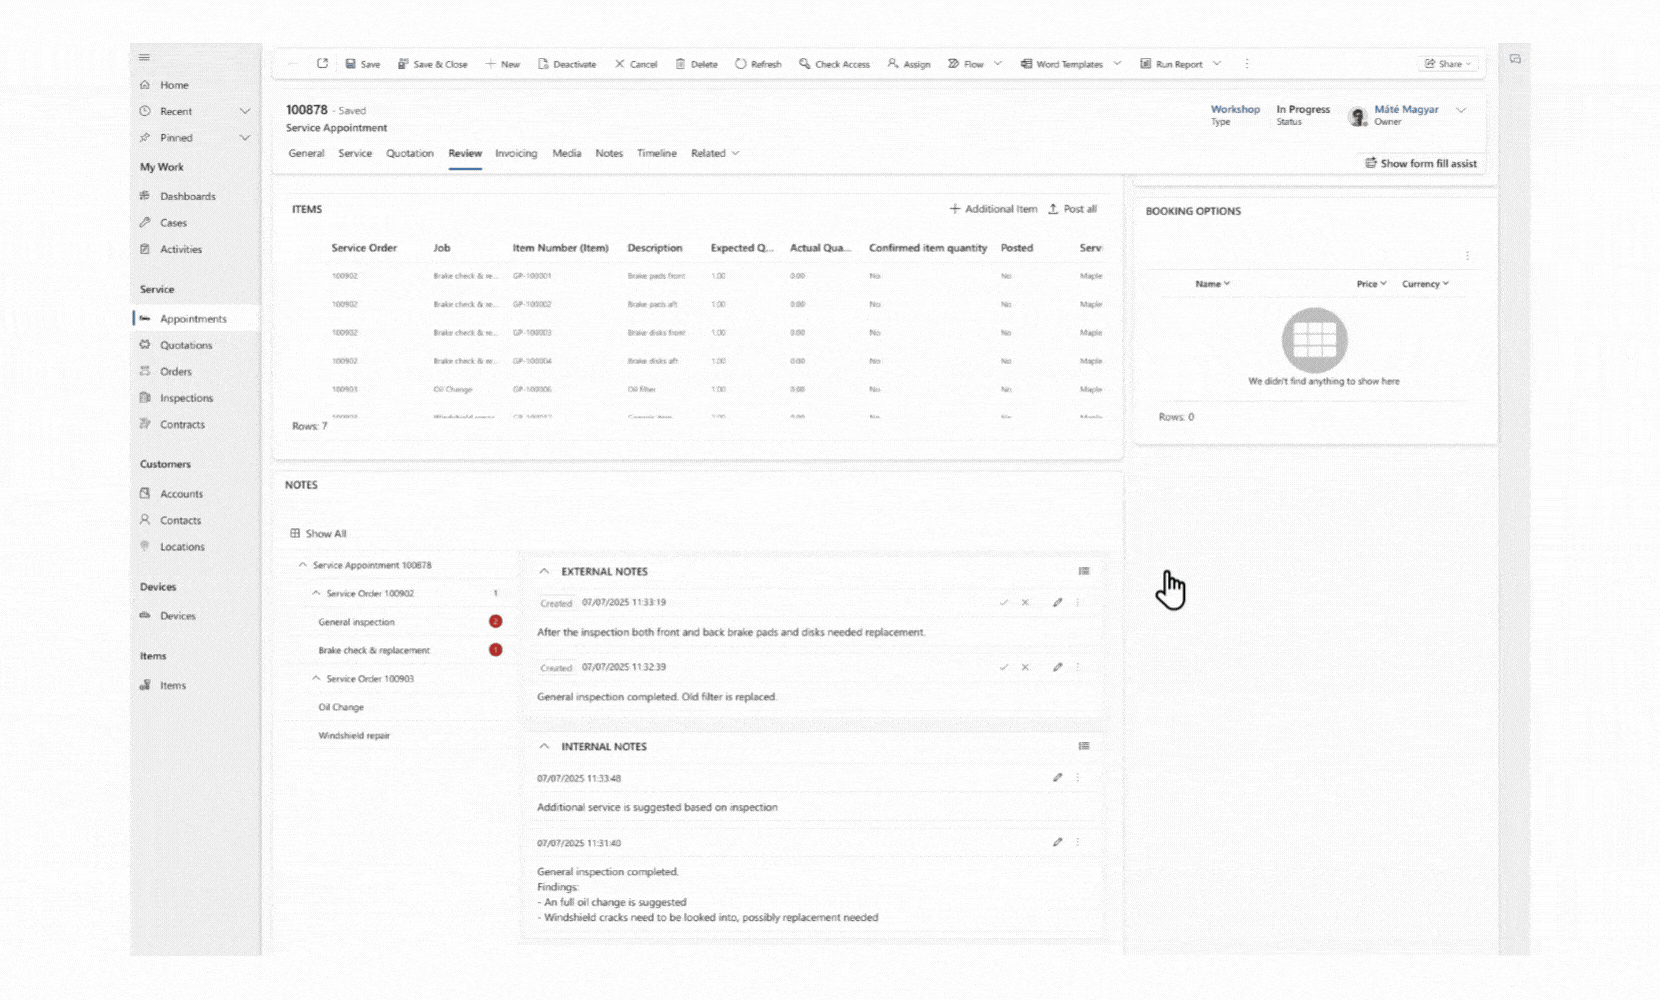Screen dimensions: 1660x1000
Task: Reject the 11:32:39 external note with X
Action: (x=1025, y=667)
